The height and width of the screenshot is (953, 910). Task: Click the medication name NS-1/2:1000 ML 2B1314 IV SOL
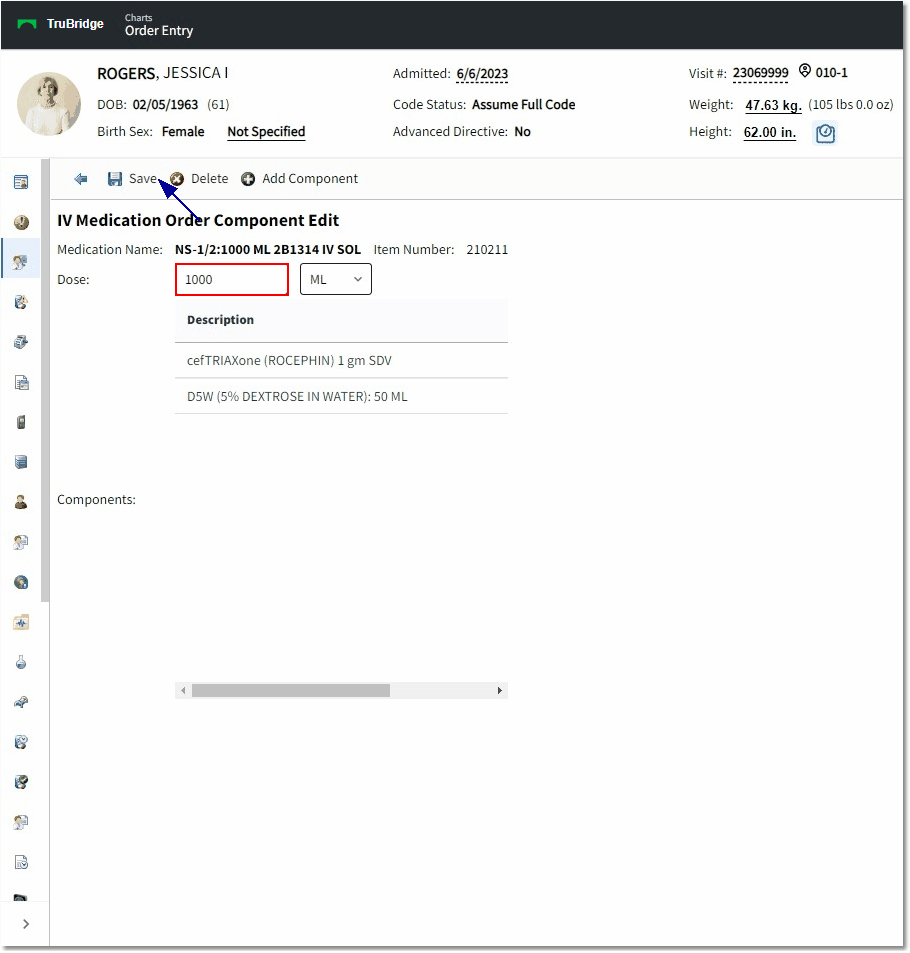267,249
